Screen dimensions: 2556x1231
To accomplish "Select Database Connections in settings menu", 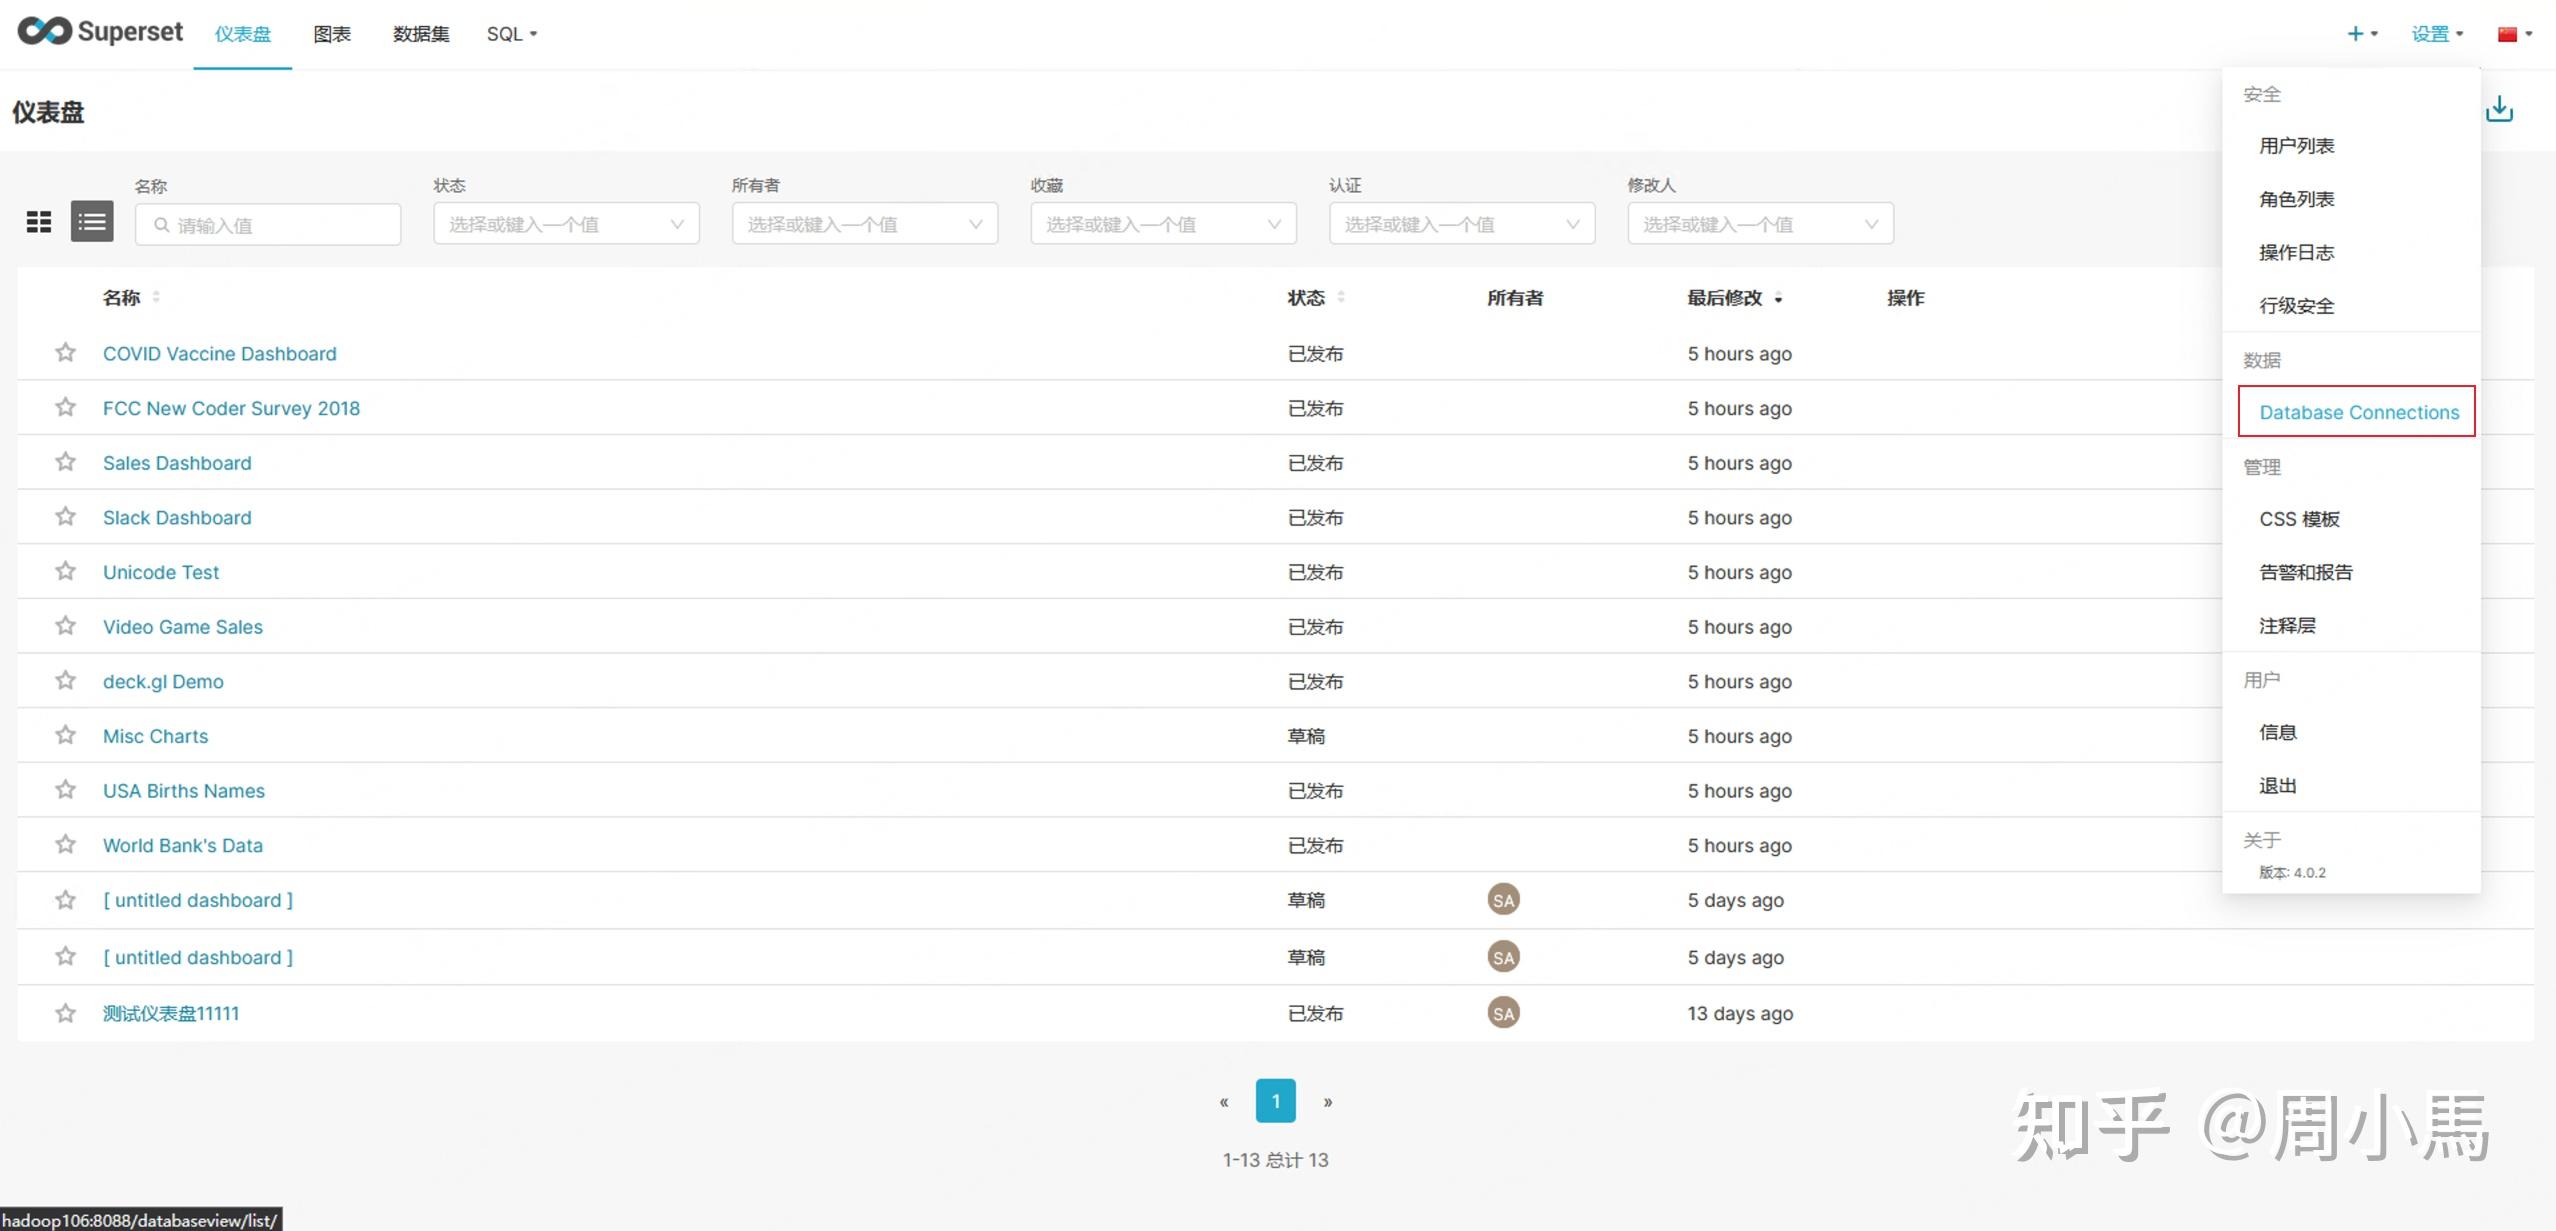I will click(2357, 412).
